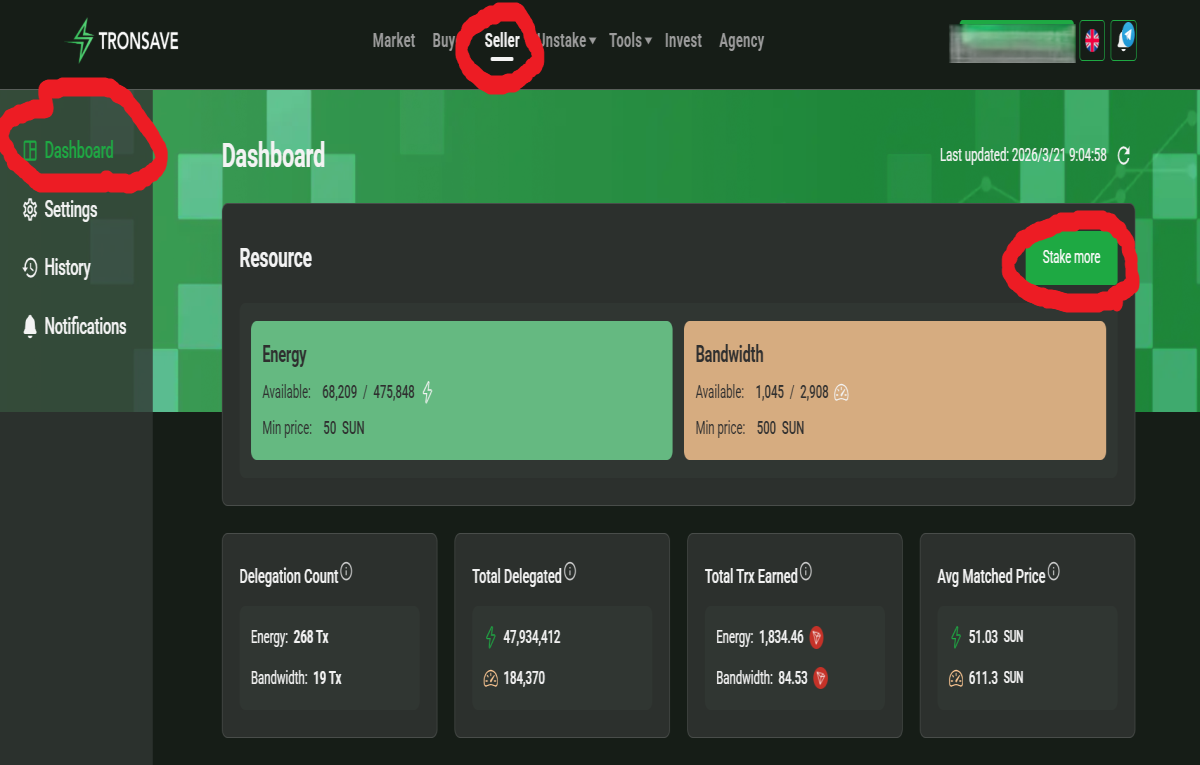Click the Bandwidth min price 500 SUN
Screen dimensions: 1200x765
[779, 428]
